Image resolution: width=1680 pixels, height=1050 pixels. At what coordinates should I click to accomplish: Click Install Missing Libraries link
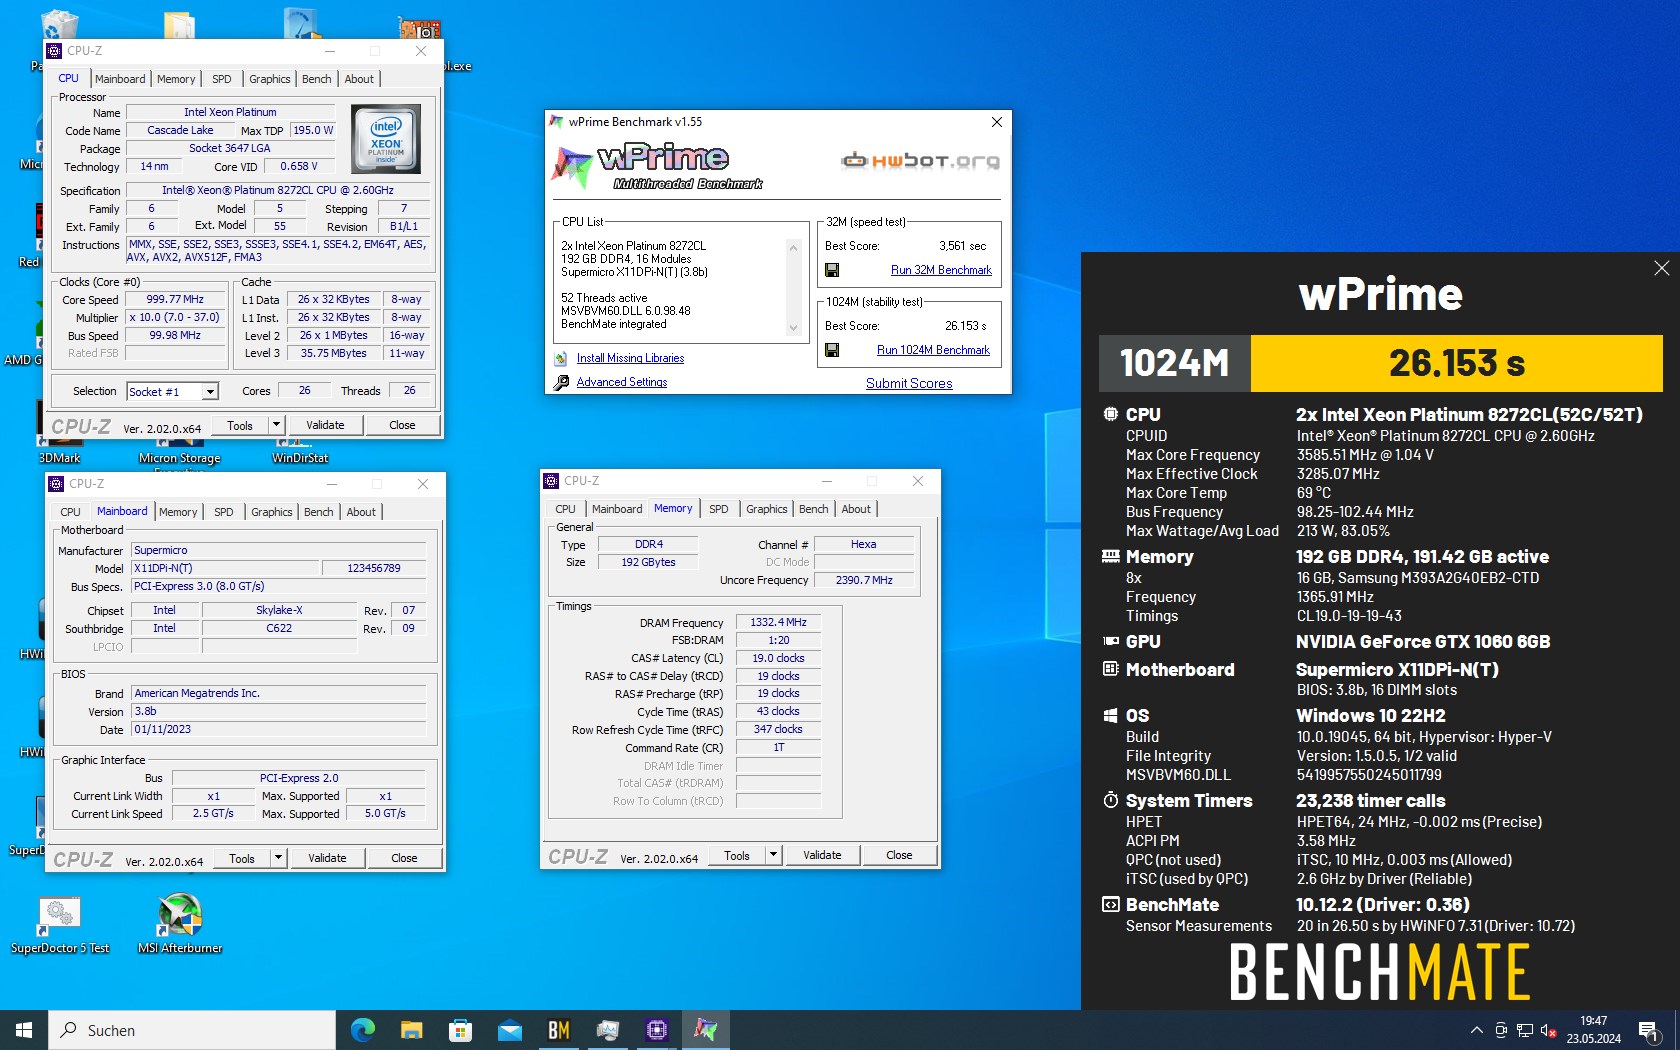pyautogui.click(x=630, y=358)
